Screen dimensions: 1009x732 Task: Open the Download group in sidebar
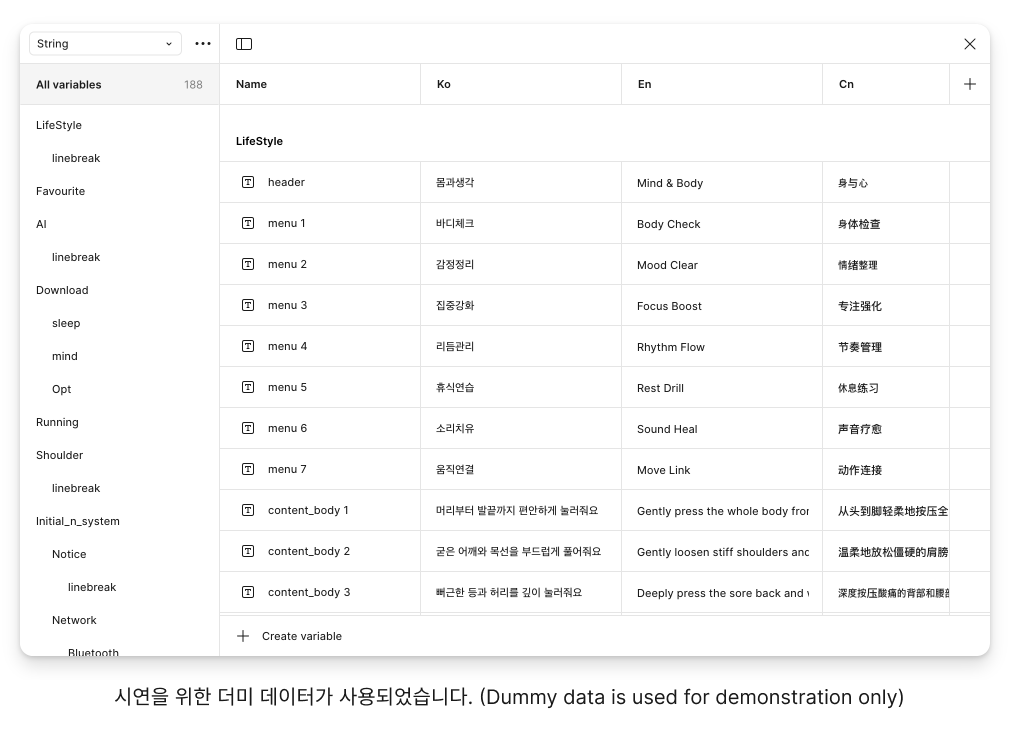pos(62,290)
